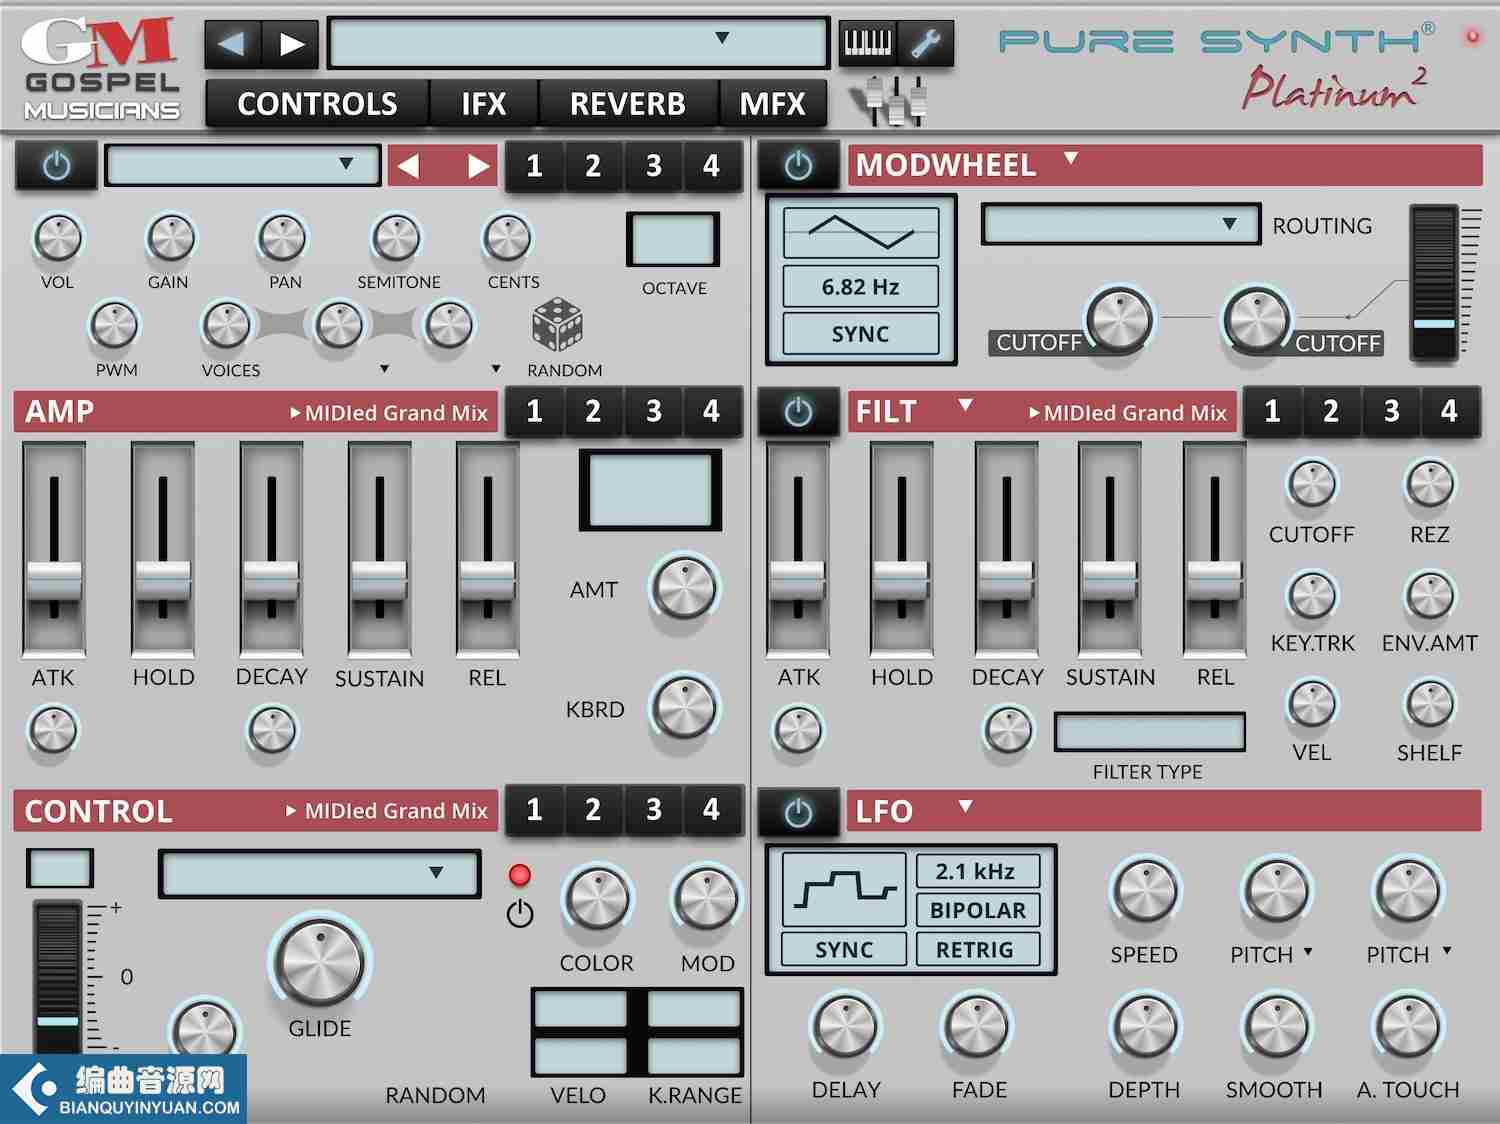Click the GAIN knob

pyautogui.click(x=170, y=238)
